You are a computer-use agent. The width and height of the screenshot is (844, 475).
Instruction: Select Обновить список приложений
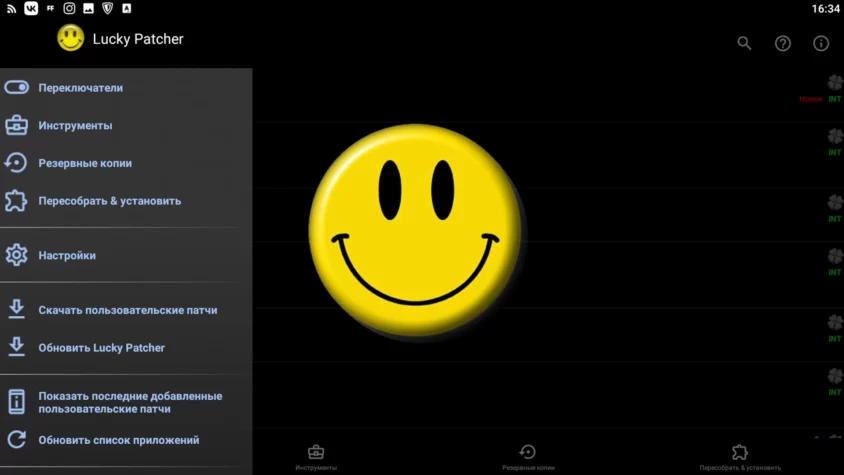tap(126, 440)
